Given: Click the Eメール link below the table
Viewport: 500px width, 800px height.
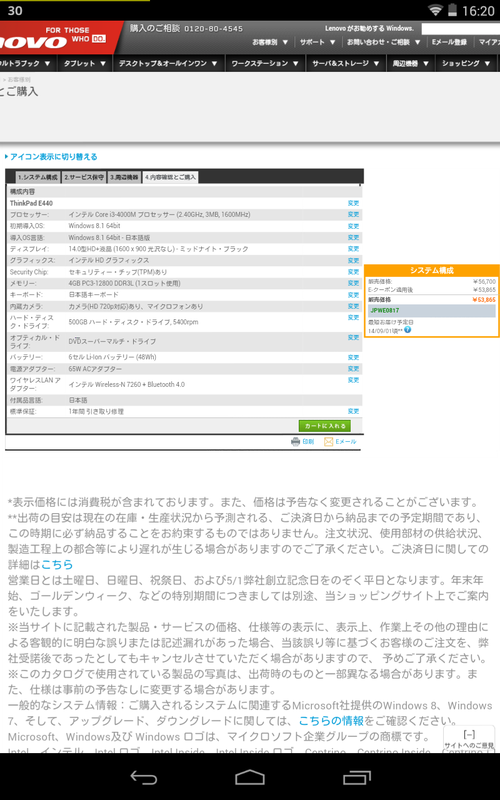Looking at the screenshot, I should [345, 442].
